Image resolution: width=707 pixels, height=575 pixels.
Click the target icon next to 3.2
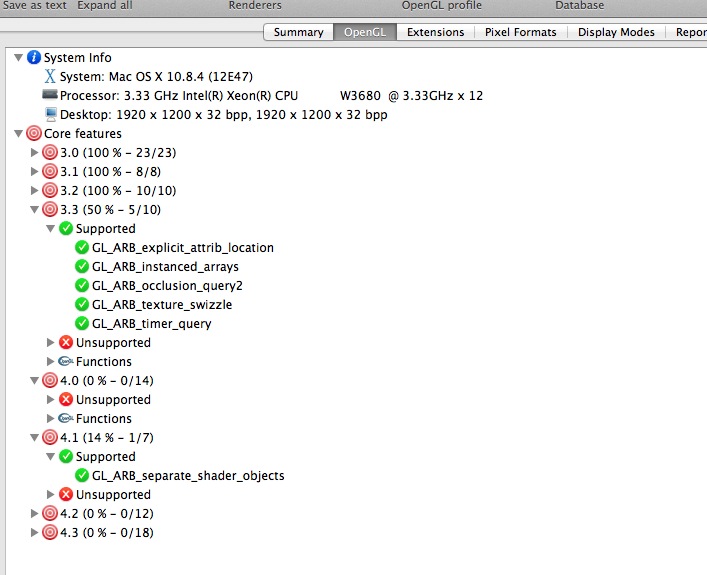pyautogui.click(x=50, y=190)
